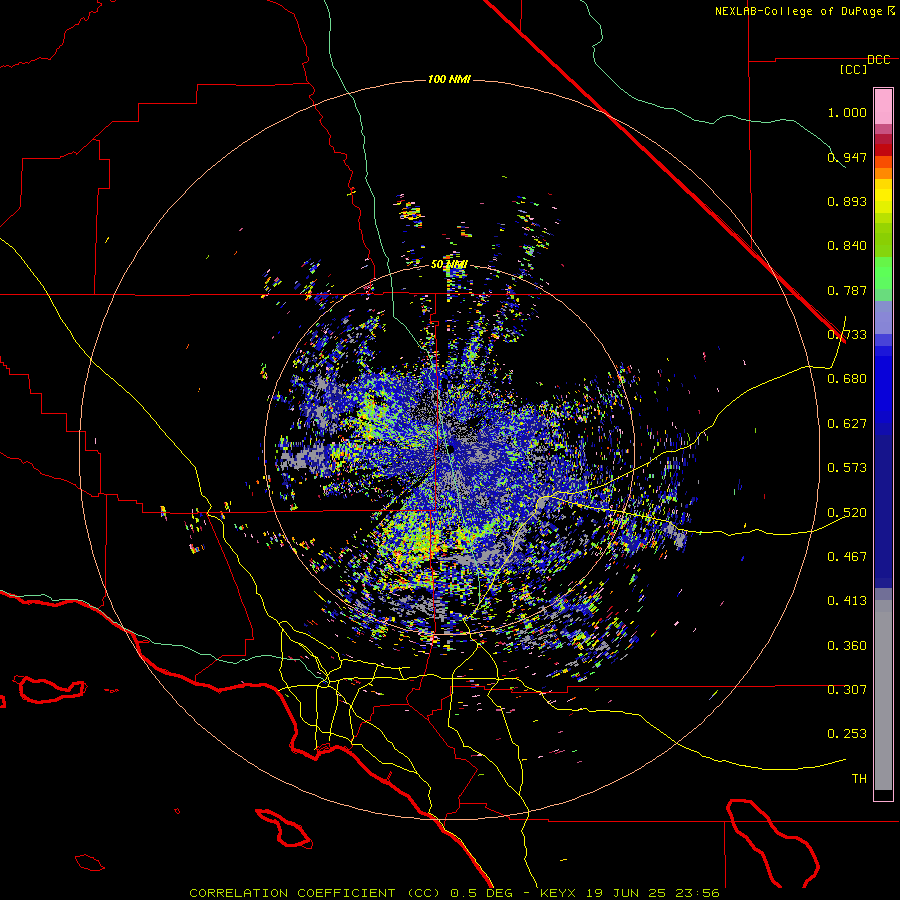The width and height of the screenshot is (900, 900).
Task: Click the 0.360 scale value
Action: point(847,646)
